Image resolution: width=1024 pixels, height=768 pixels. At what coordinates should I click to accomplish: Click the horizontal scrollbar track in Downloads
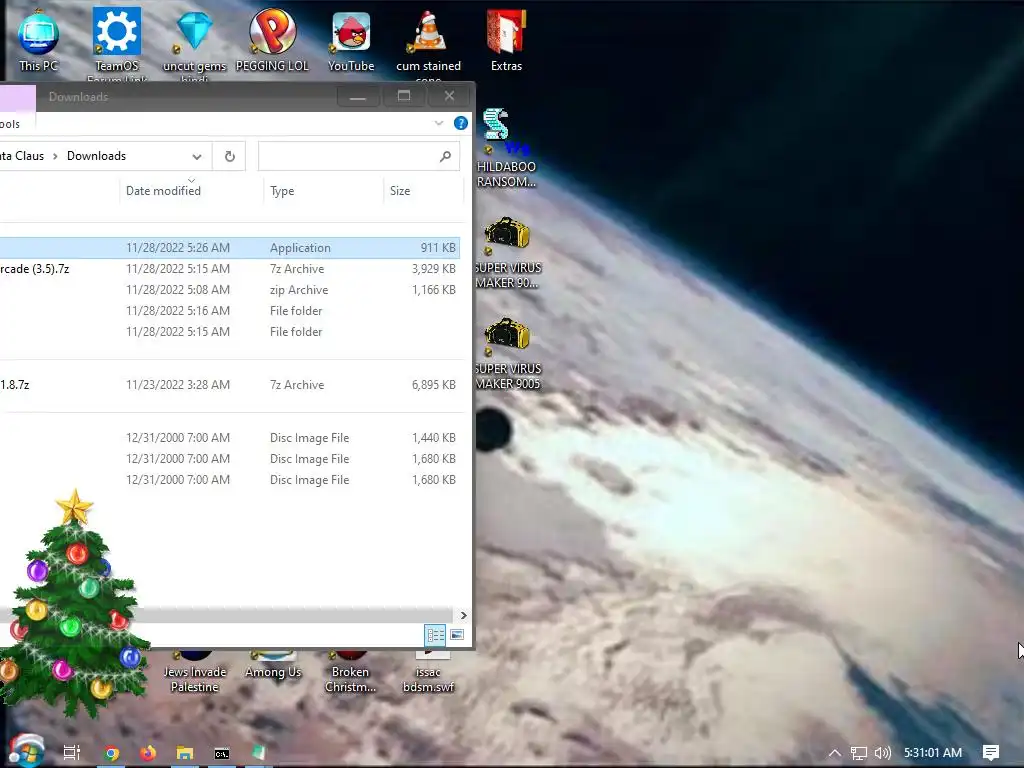(226, 615)
